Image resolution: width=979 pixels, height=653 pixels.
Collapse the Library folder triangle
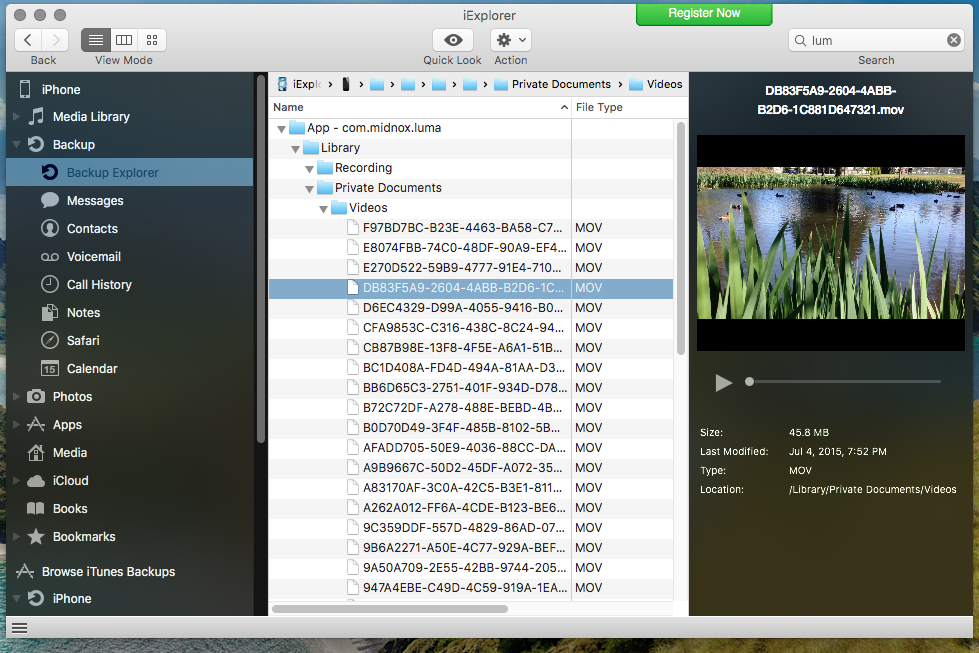click(x=295, y=149)
